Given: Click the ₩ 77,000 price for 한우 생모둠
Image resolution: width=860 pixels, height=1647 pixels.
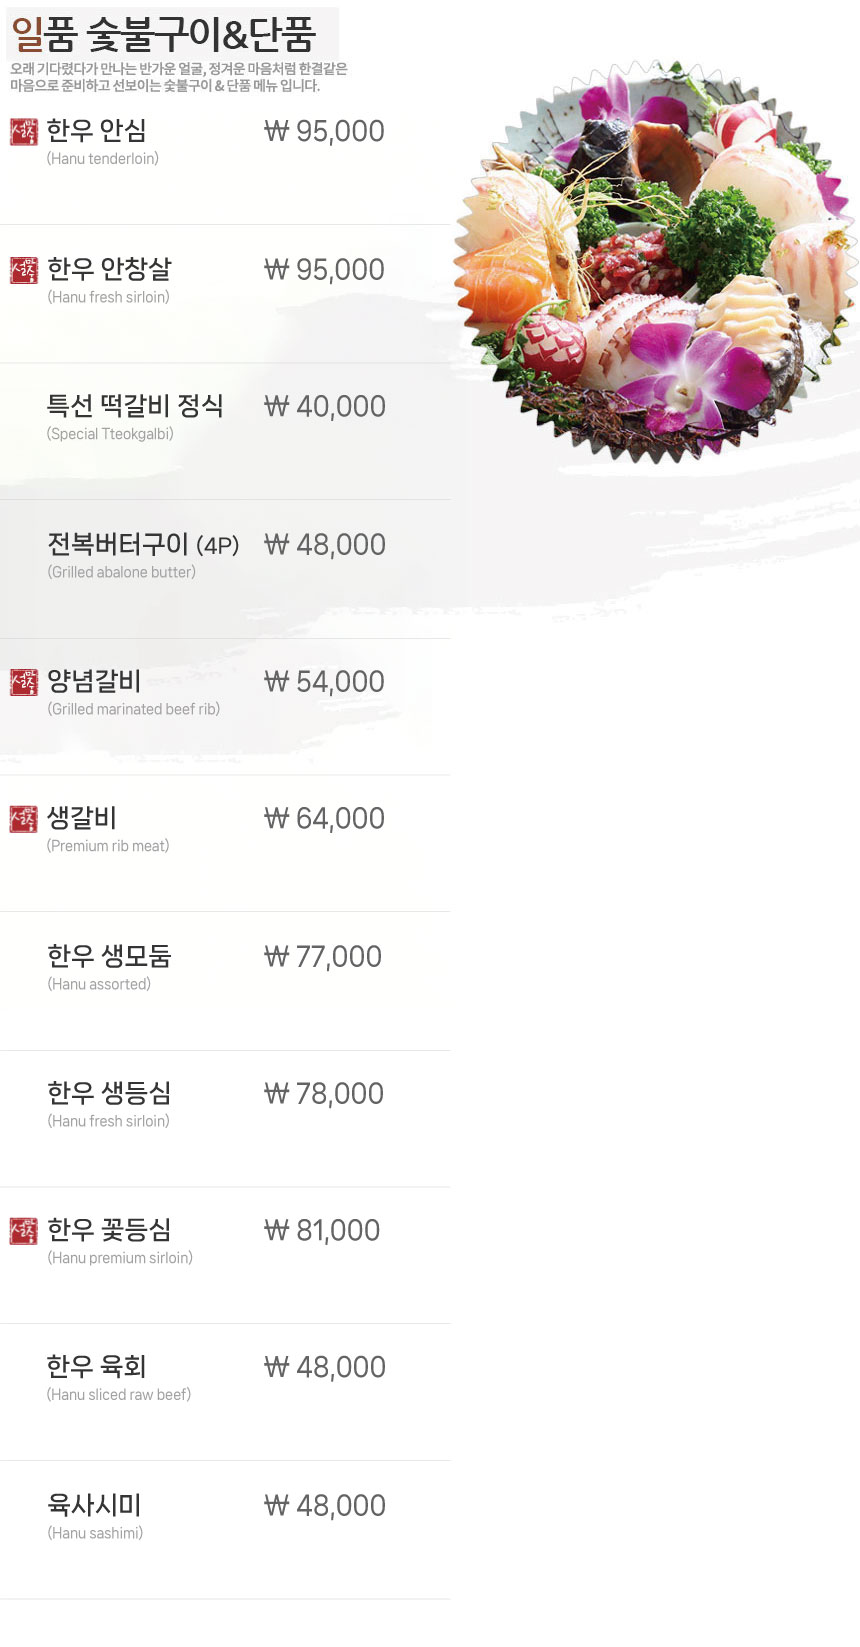Looking at the screenshot, I should pyautogui.click(x=323, y=957).
